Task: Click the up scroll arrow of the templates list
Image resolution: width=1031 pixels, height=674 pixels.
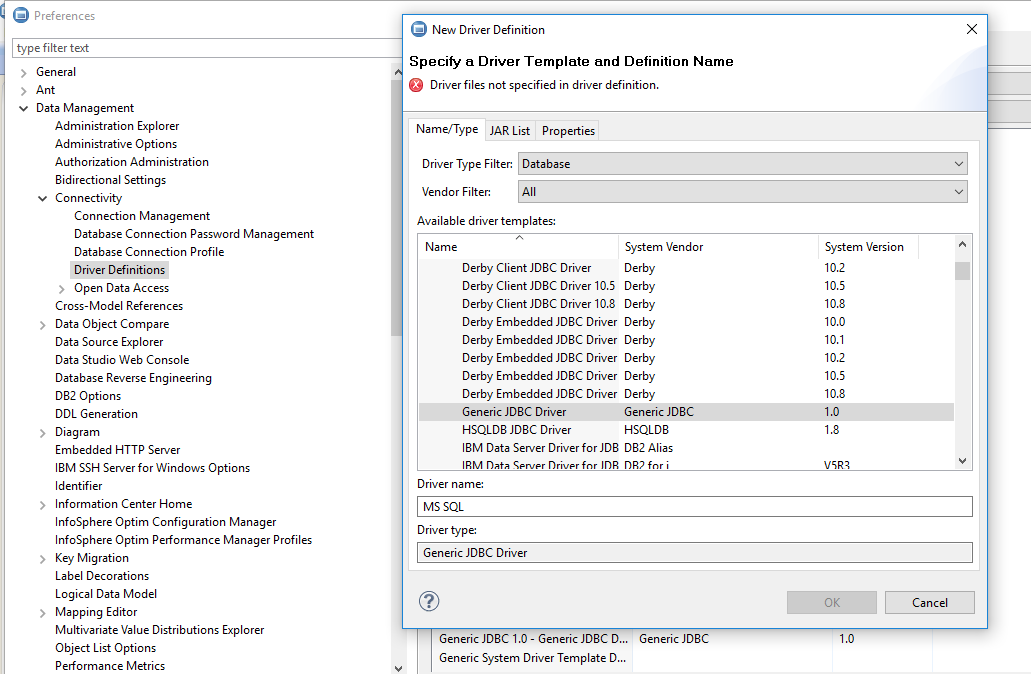Action: tap(961, 243)
